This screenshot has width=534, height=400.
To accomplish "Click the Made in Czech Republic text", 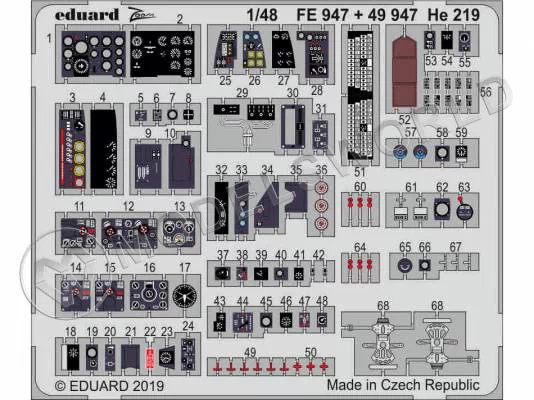I will [403, 385].
